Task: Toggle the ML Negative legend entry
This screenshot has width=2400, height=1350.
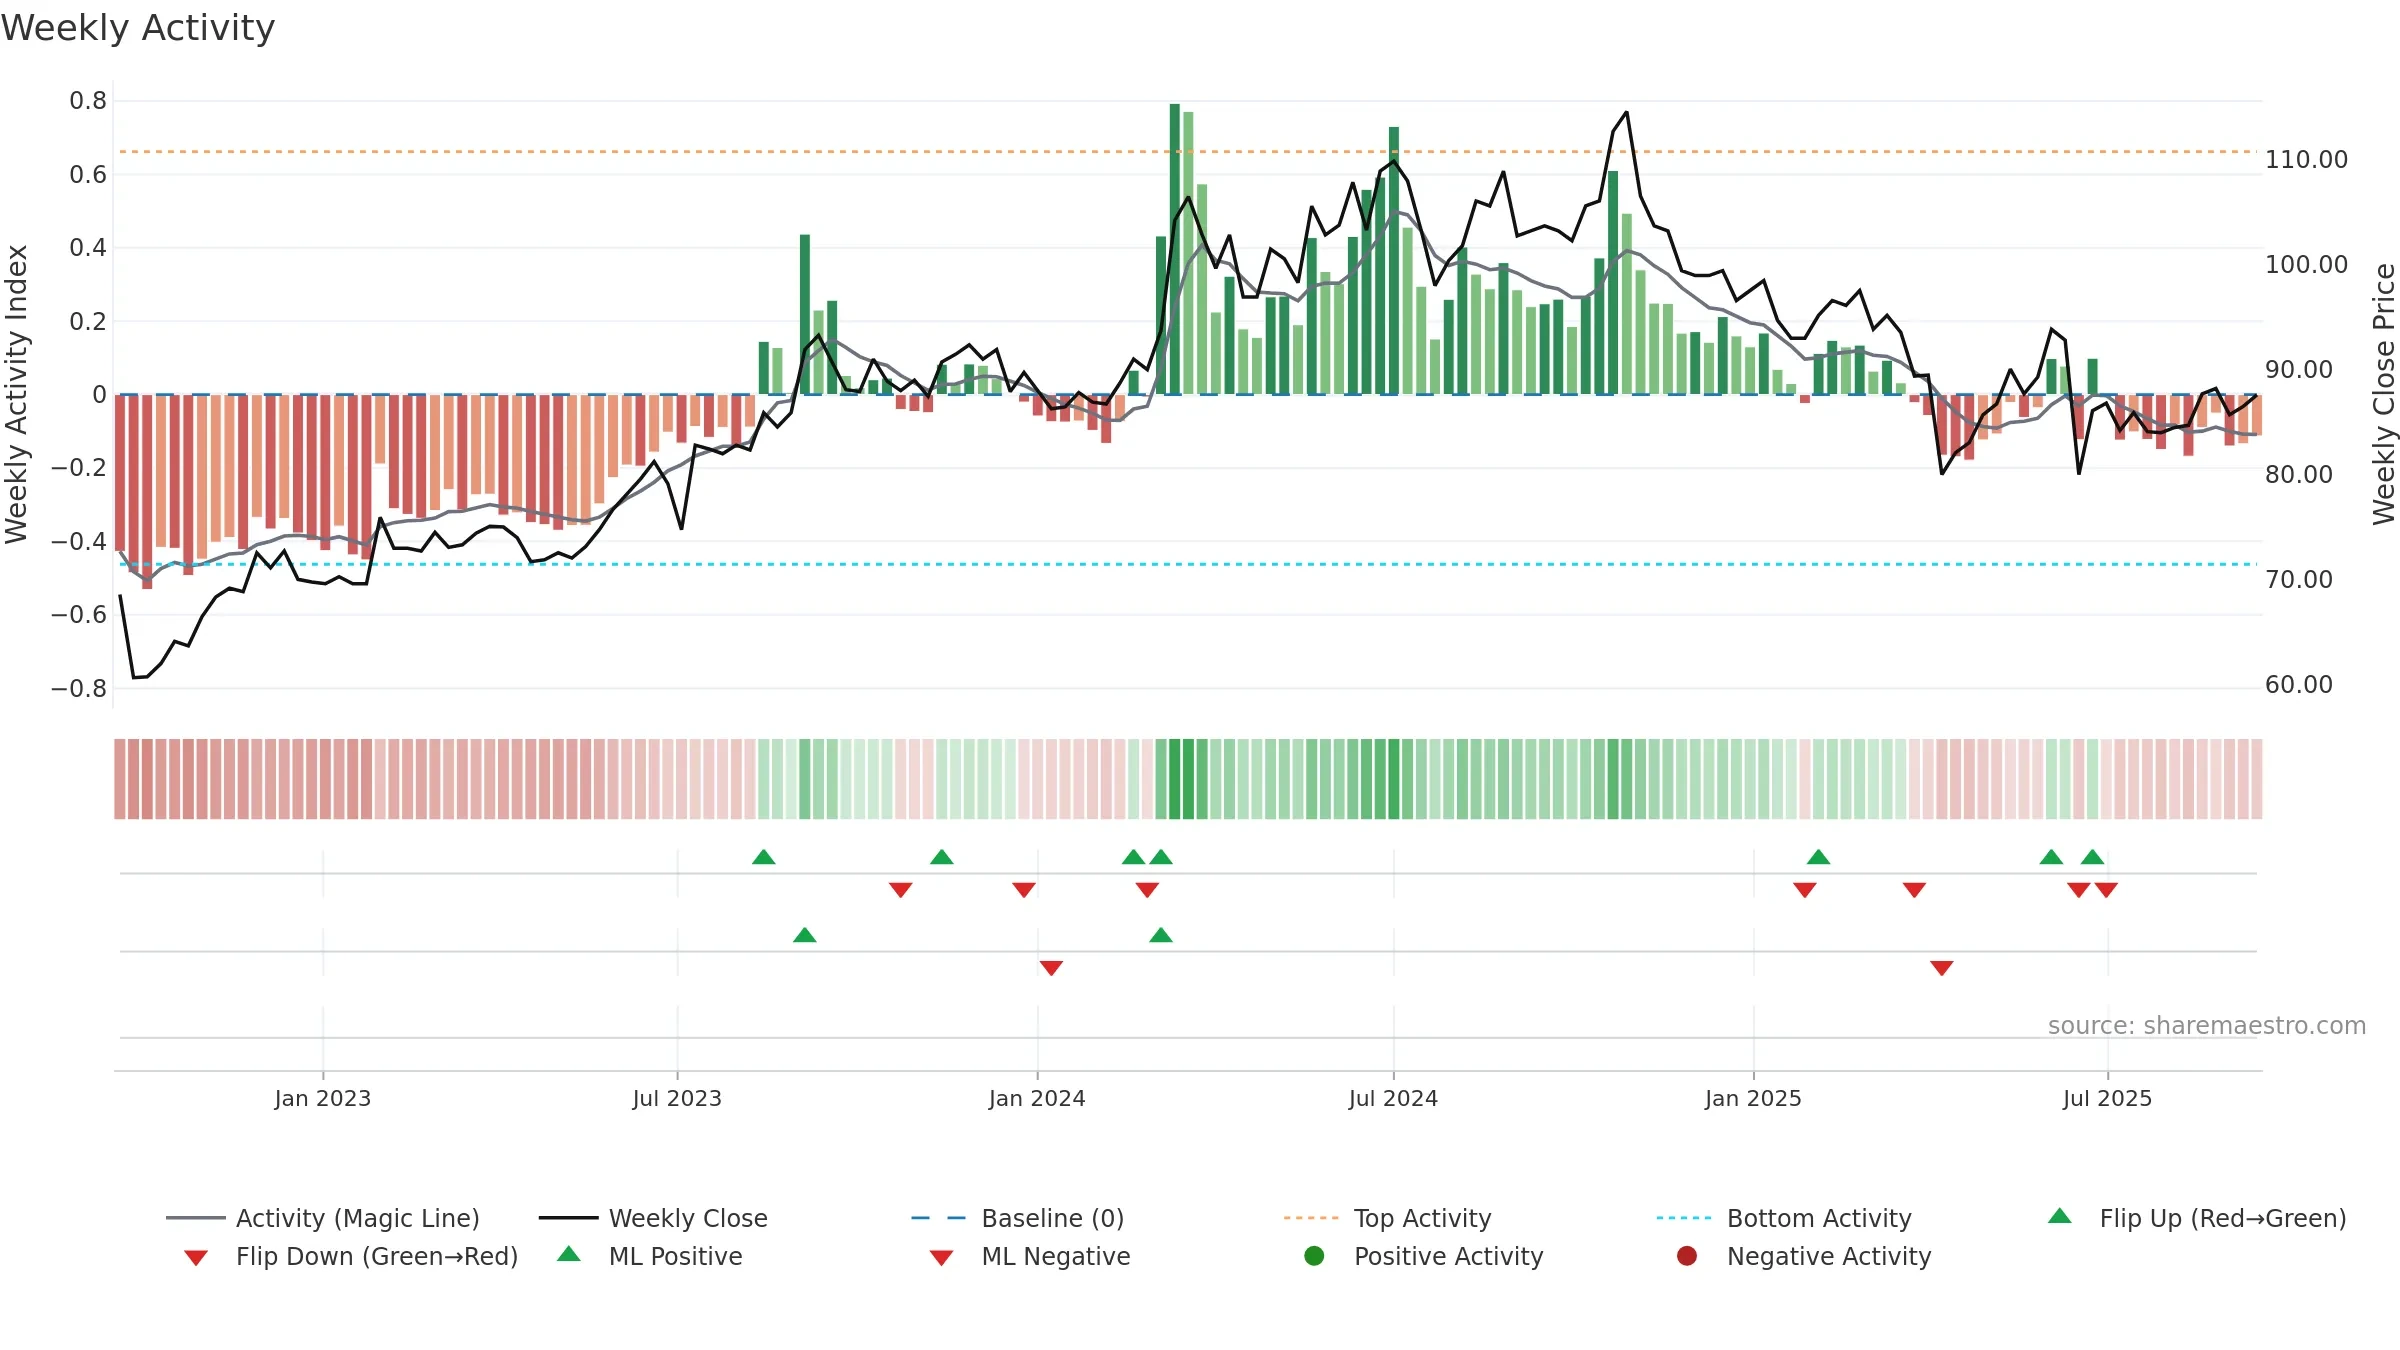Action: (1030, 1256)
